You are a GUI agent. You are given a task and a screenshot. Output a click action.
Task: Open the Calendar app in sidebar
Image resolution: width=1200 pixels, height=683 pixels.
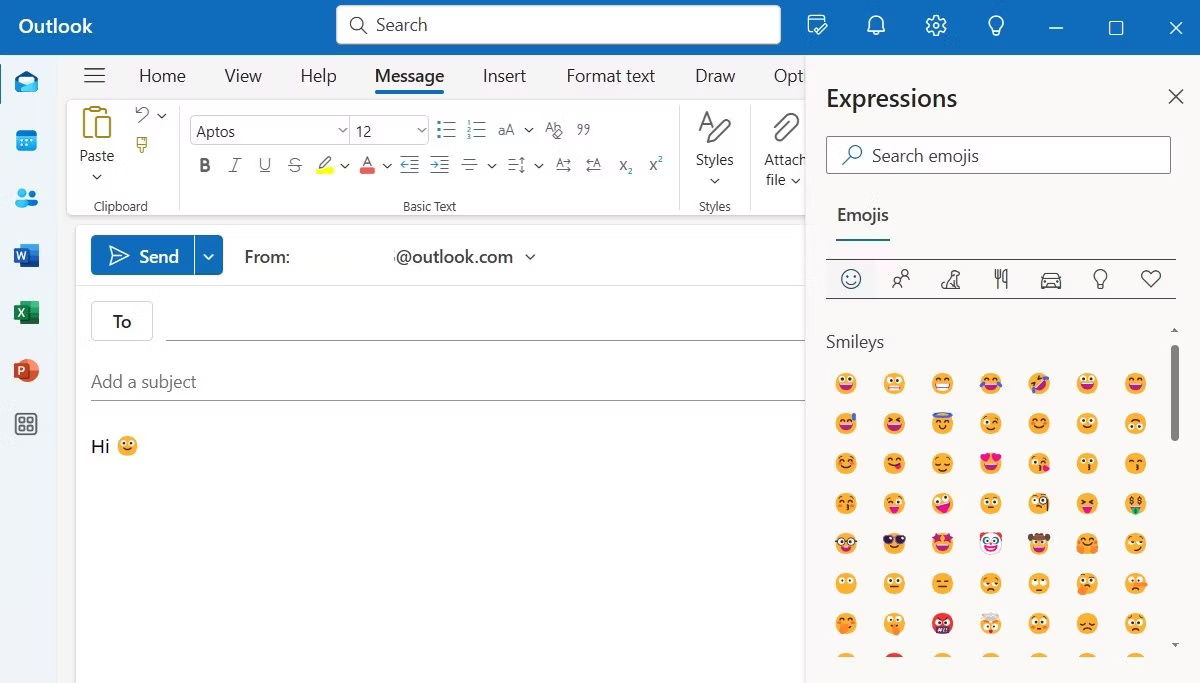click(27, 141)
